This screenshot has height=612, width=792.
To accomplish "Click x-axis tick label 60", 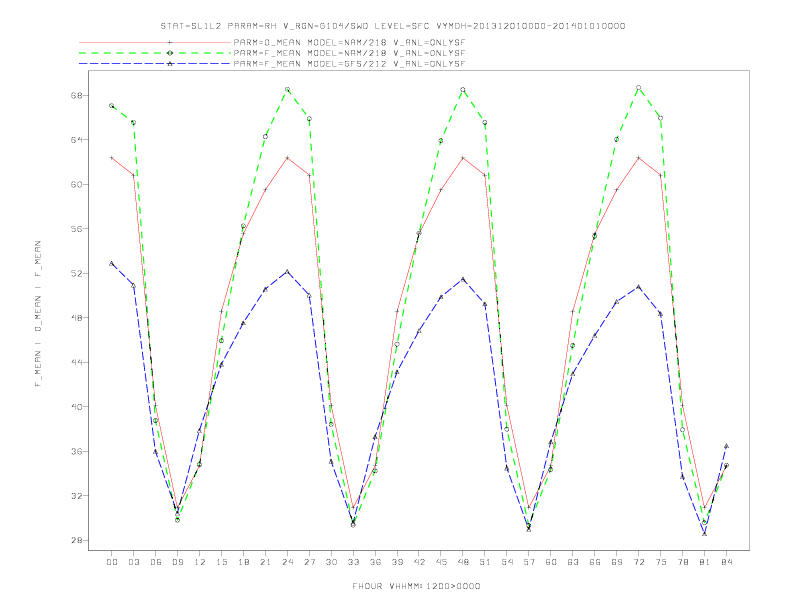I will coord(551,562).
